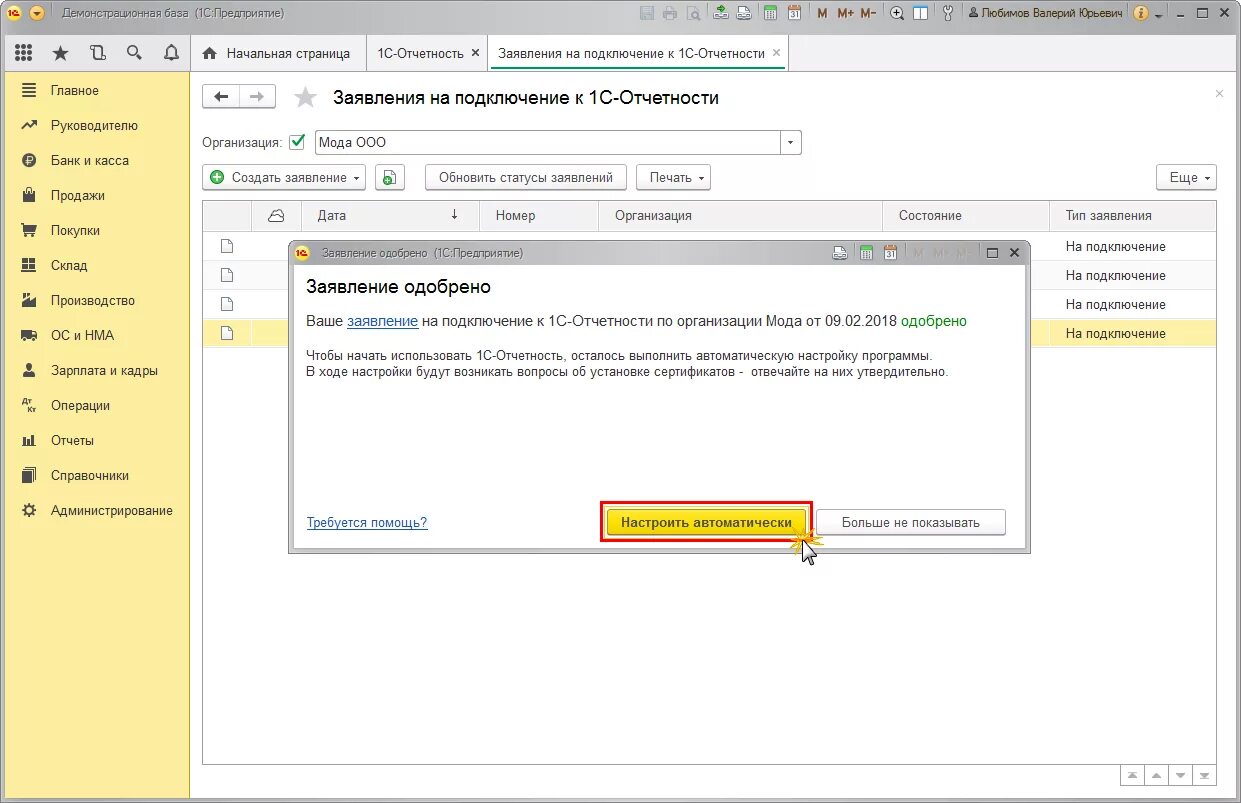Click the print icon in the main title bar
Viewport: 1241px width, 803px height.
click(670, 13)
